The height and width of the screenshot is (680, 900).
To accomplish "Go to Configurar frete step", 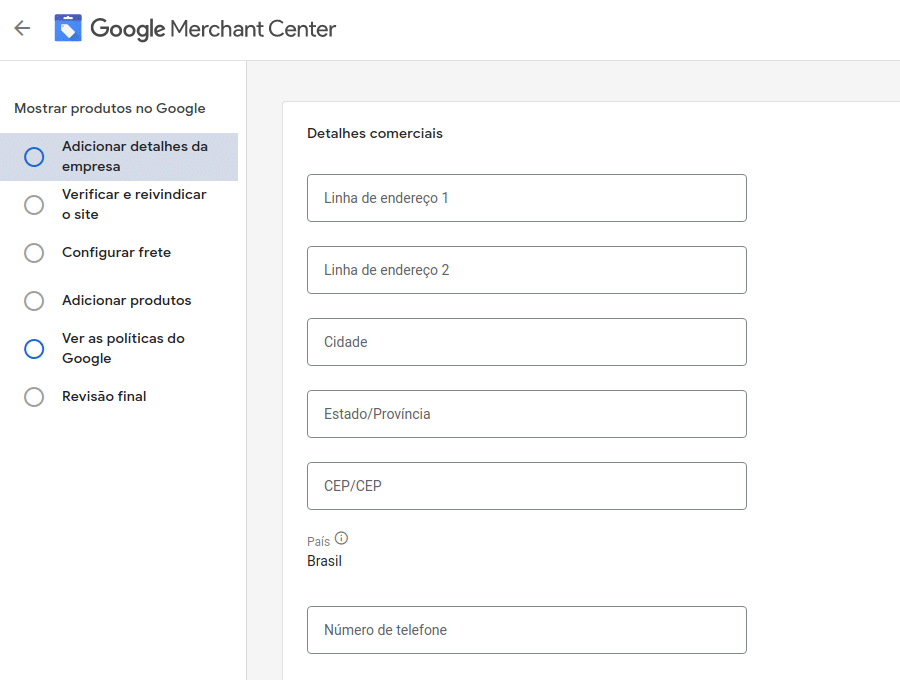I will tap(119, 252).
